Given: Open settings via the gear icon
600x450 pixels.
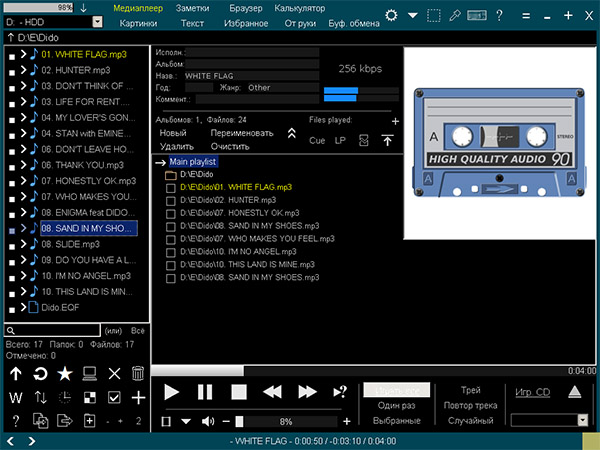Looking at the screenshot, I should pos(391,15).
